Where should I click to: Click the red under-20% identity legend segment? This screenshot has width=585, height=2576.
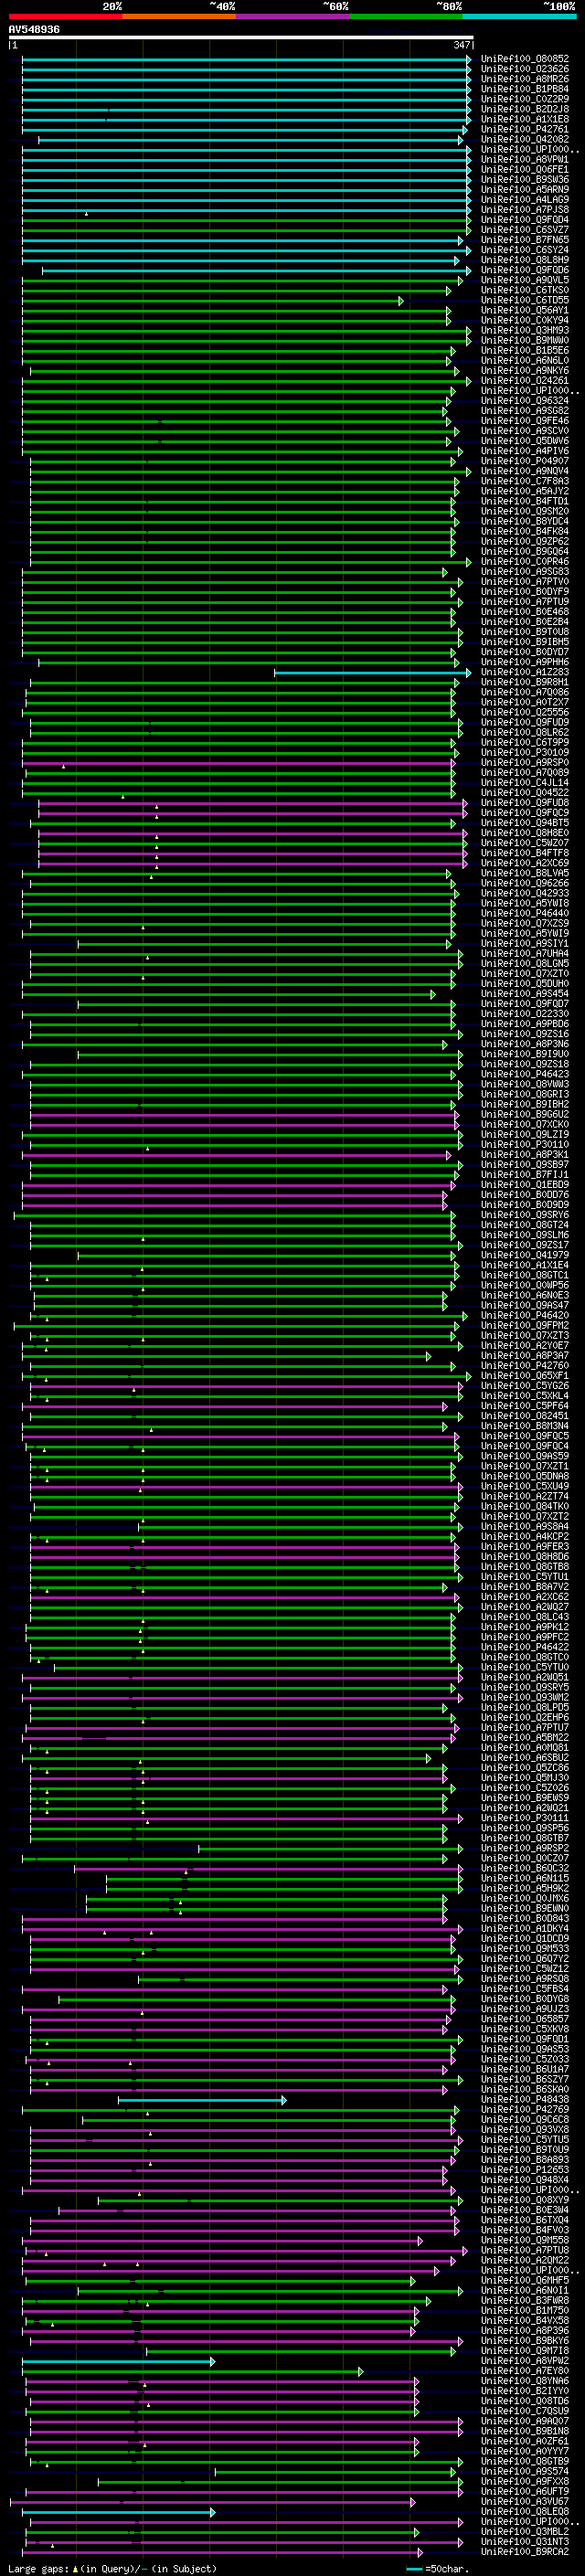[x=65, y=16]
